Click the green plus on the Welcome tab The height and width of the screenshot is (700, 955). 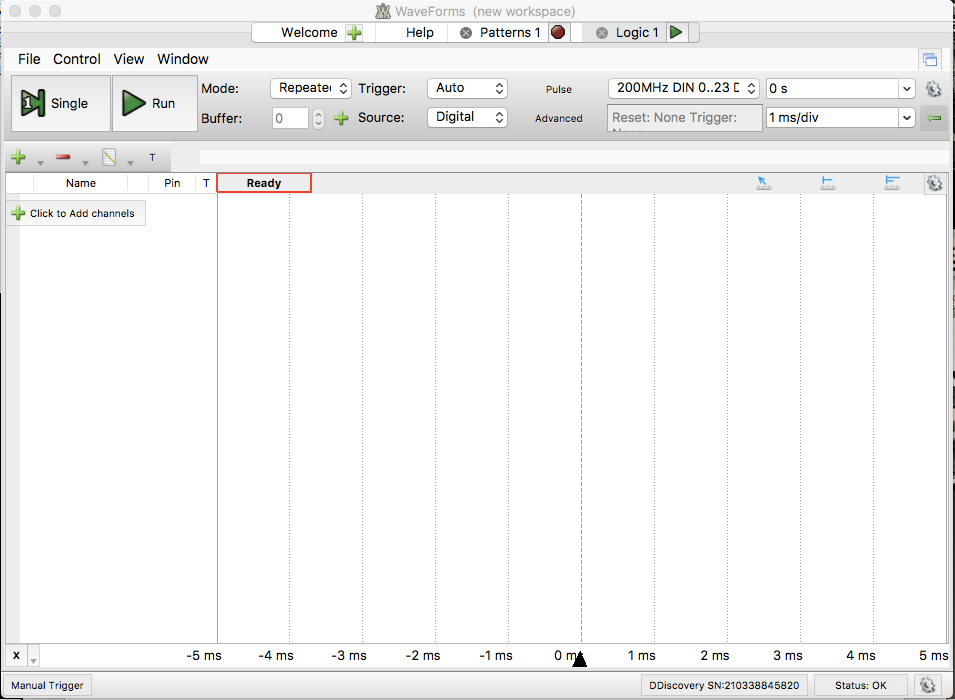point(354,33)
